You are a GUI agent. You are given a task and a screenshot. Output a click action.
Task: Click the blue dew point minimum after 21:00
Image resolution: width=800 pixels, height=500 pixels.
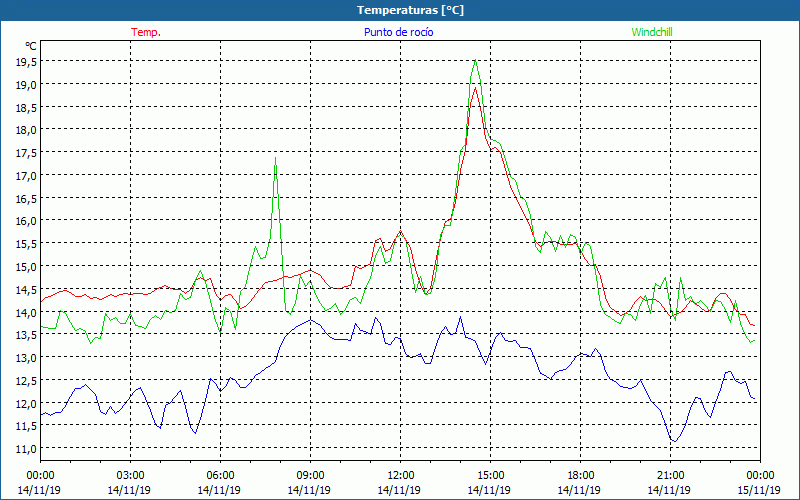(674, 441)
